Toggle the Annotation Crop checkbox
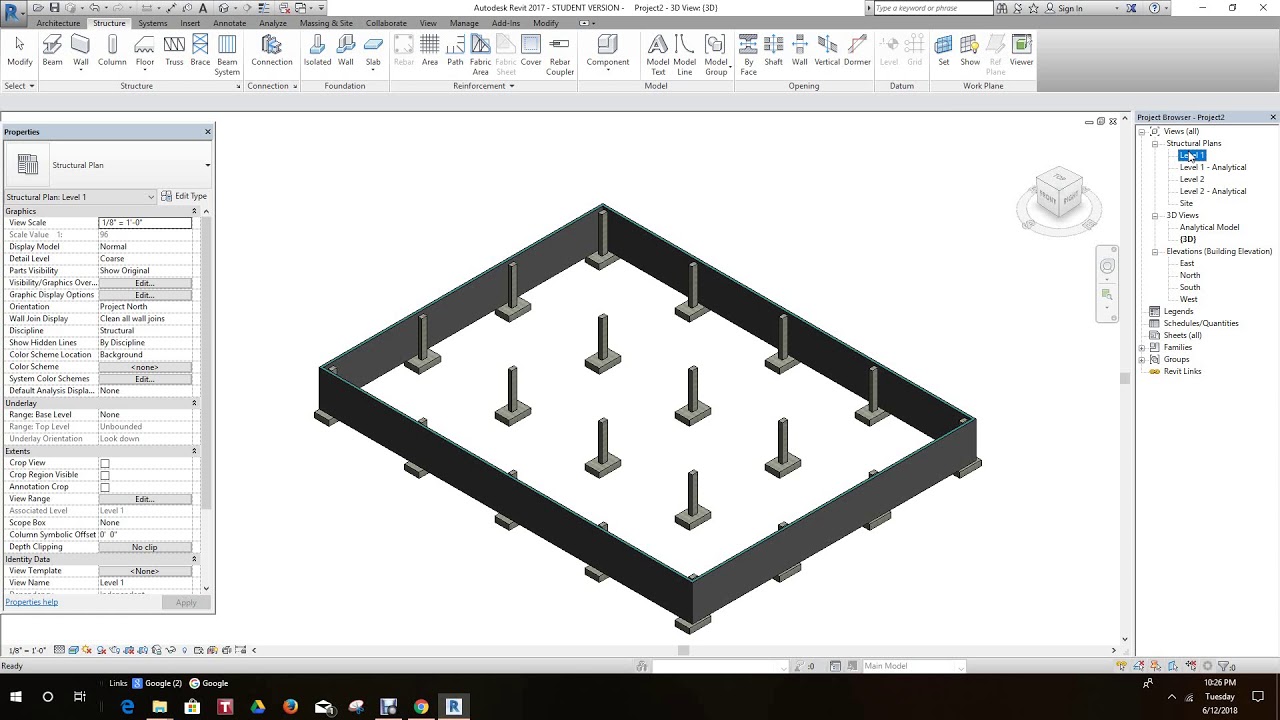 click(x=104, y=487)
